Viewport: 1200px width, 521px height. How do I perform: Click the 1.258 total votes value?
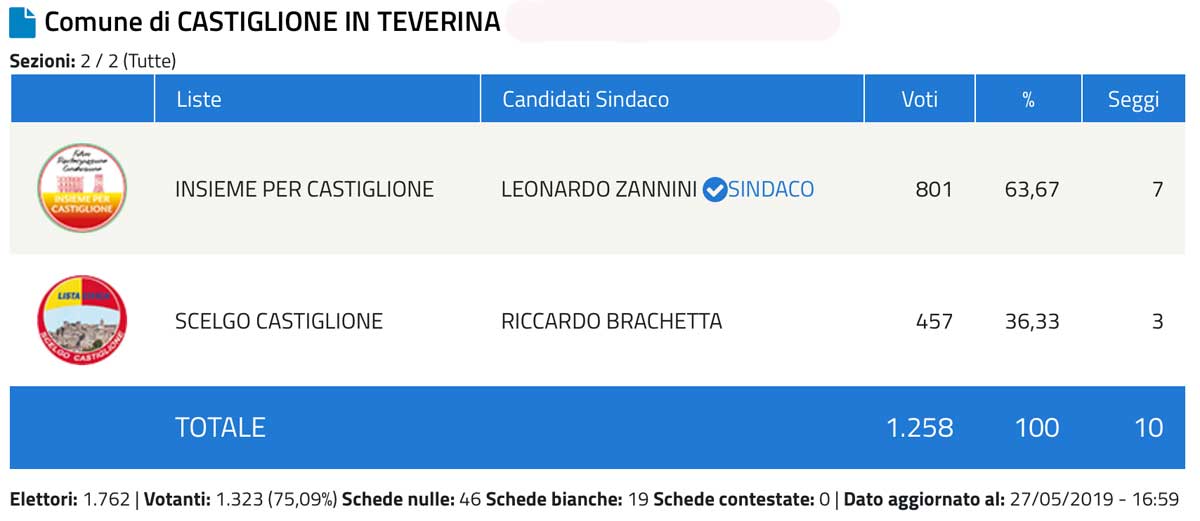click(920, 428)
